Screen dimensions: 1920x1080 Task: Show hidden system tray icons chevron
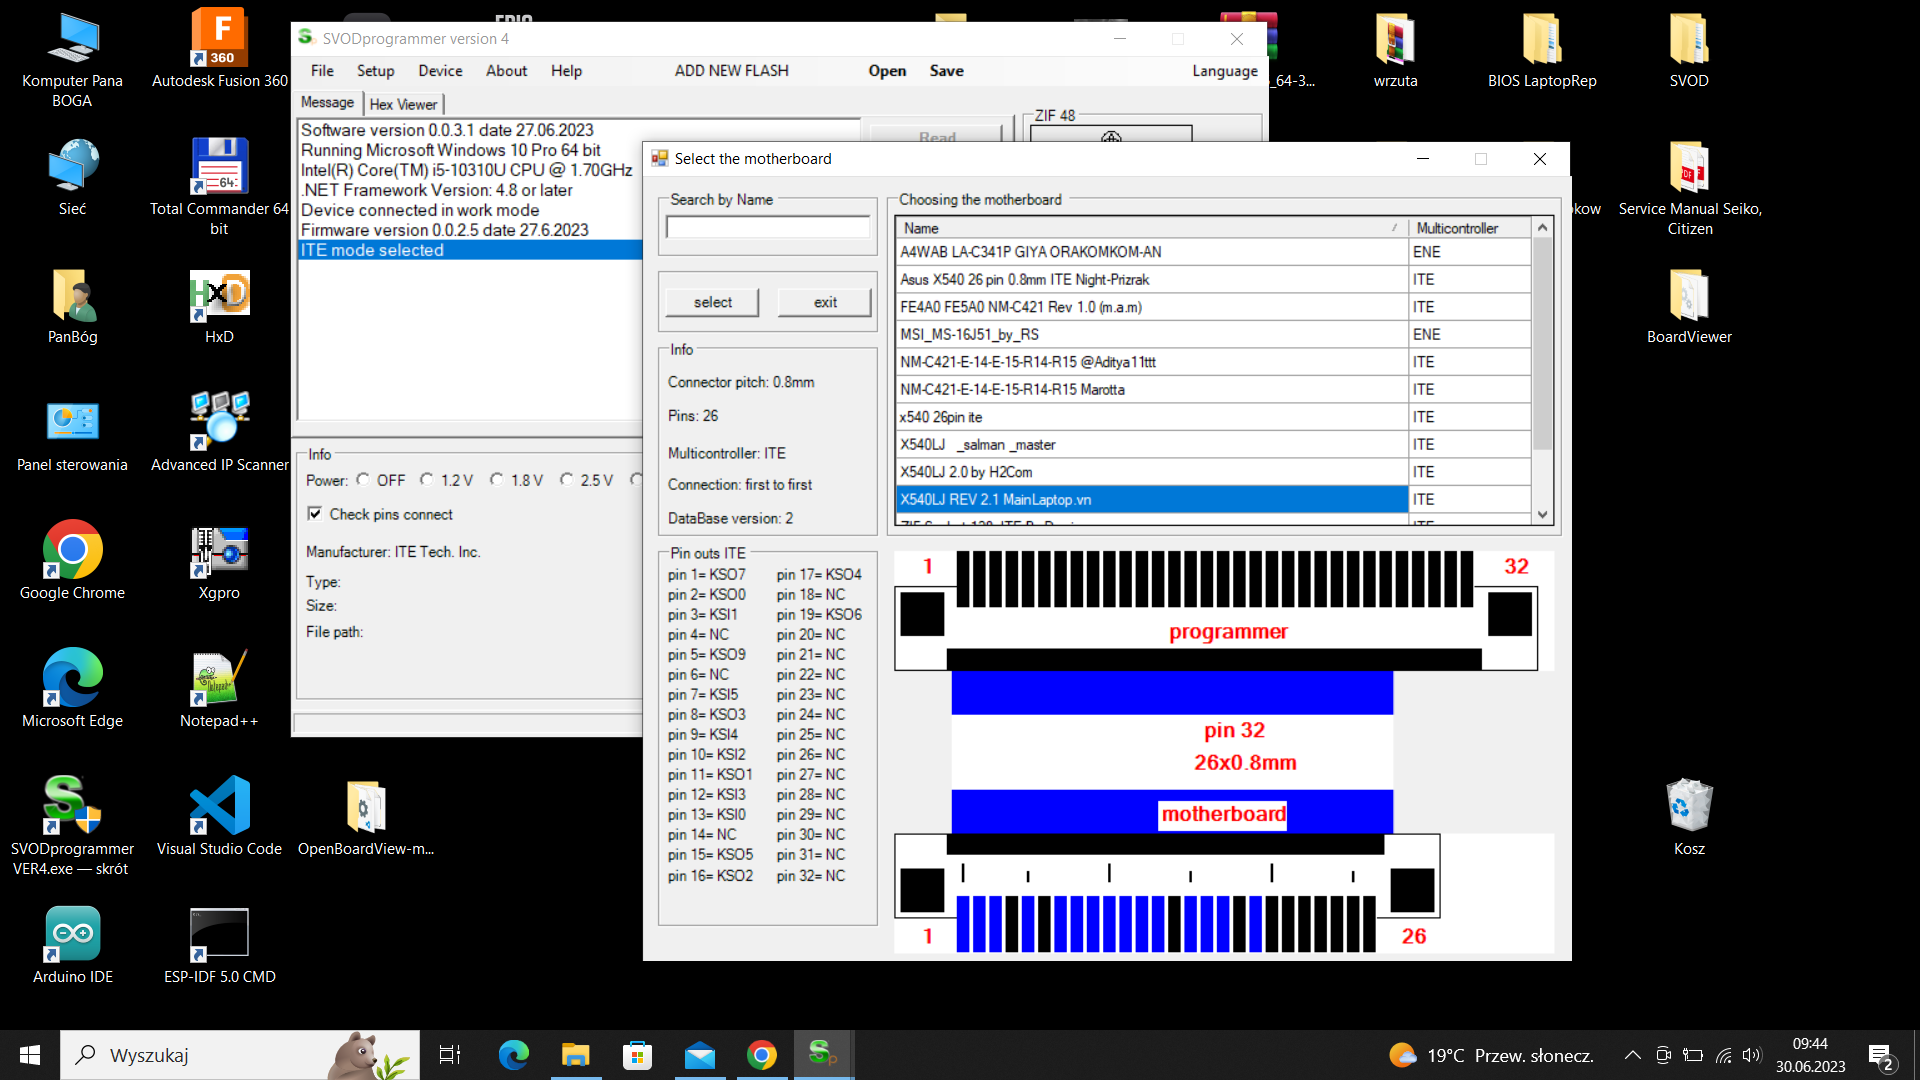1632,1055
